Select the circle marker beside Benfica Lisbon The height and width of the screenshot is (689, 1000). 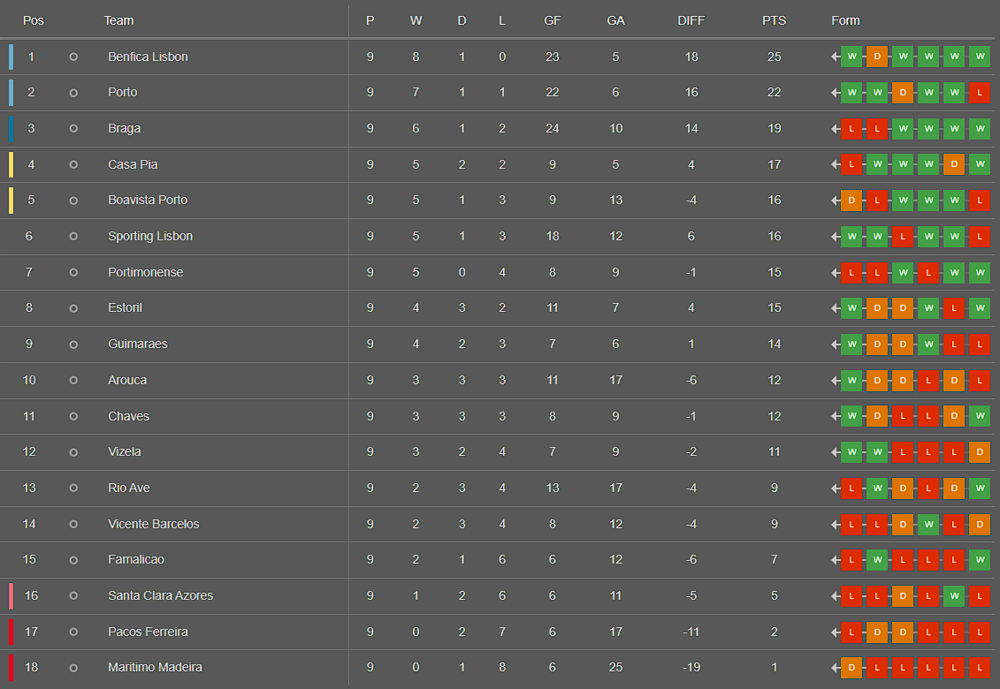[x=73, y=57]
